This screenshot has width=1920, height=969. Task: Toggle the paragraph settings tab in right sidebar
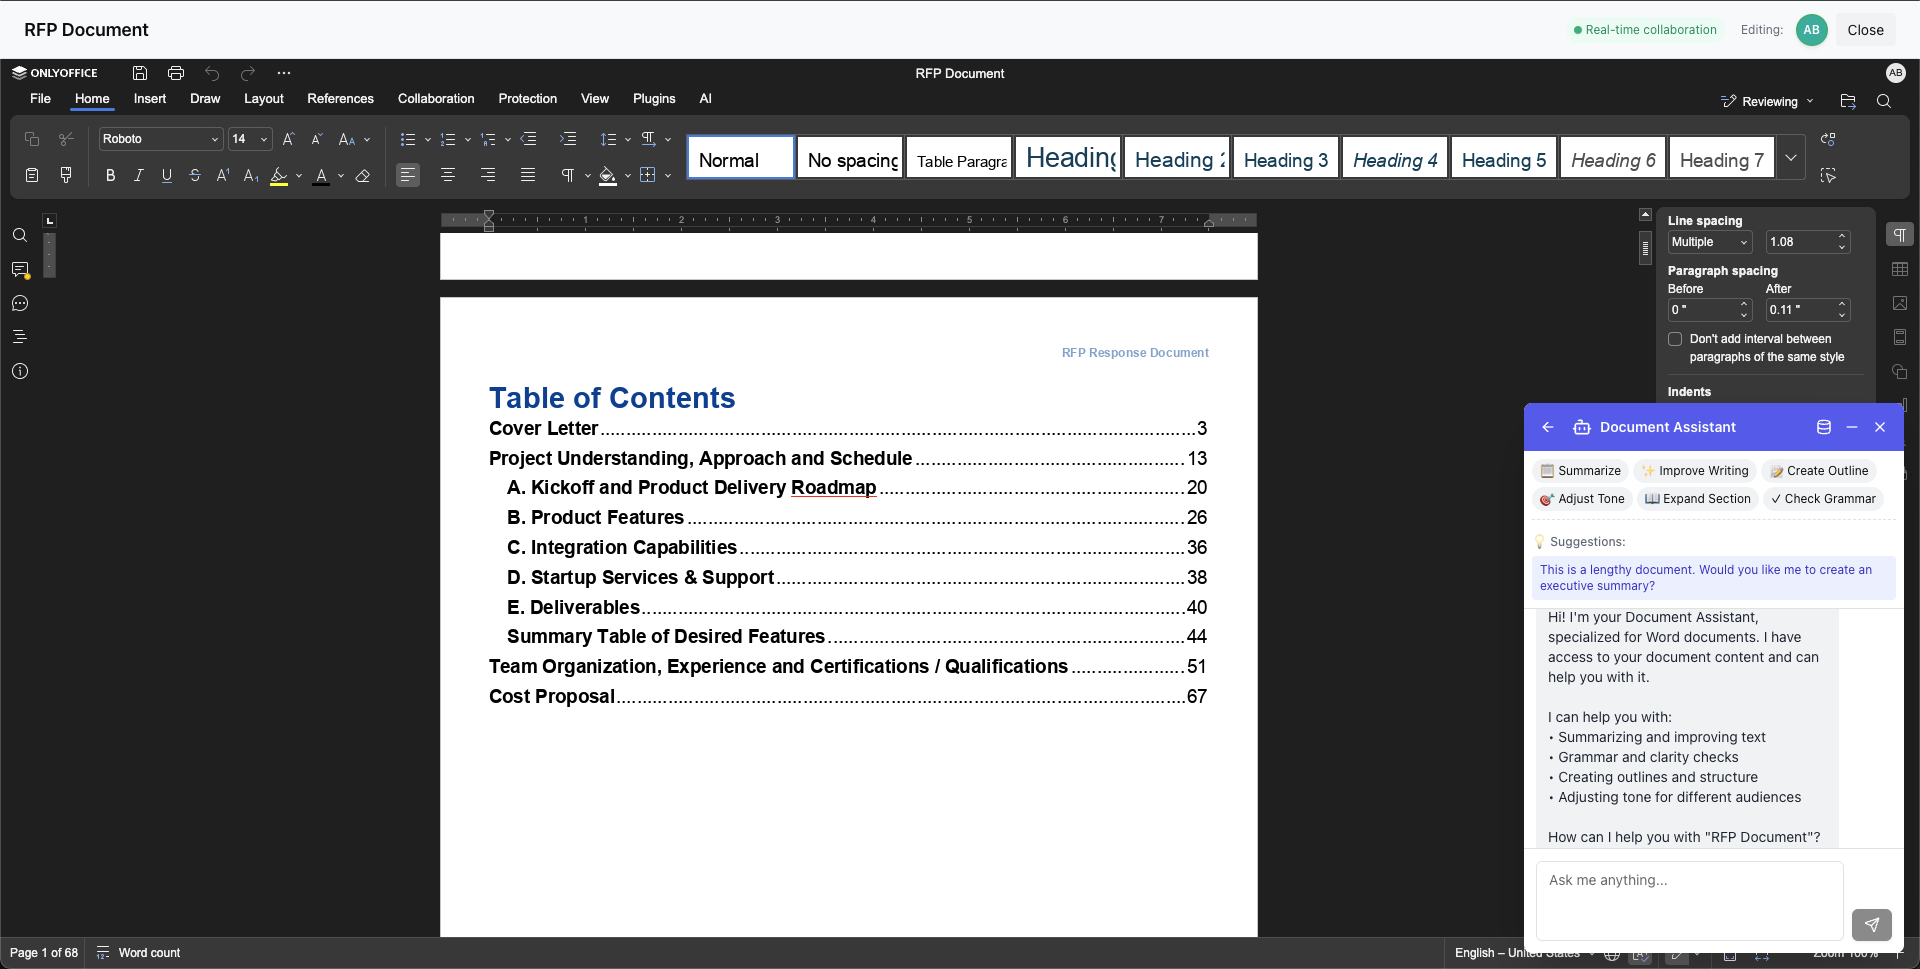point(1900,235)
